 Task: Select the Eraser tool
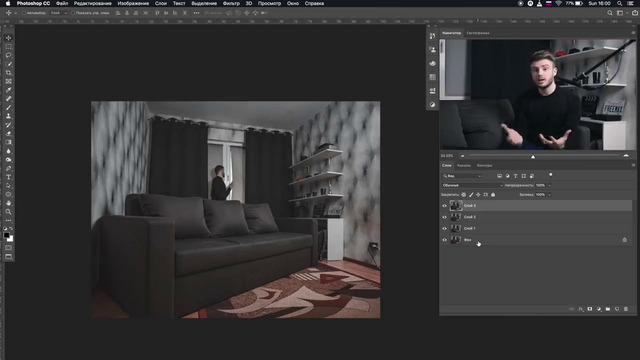coord(8,133)
